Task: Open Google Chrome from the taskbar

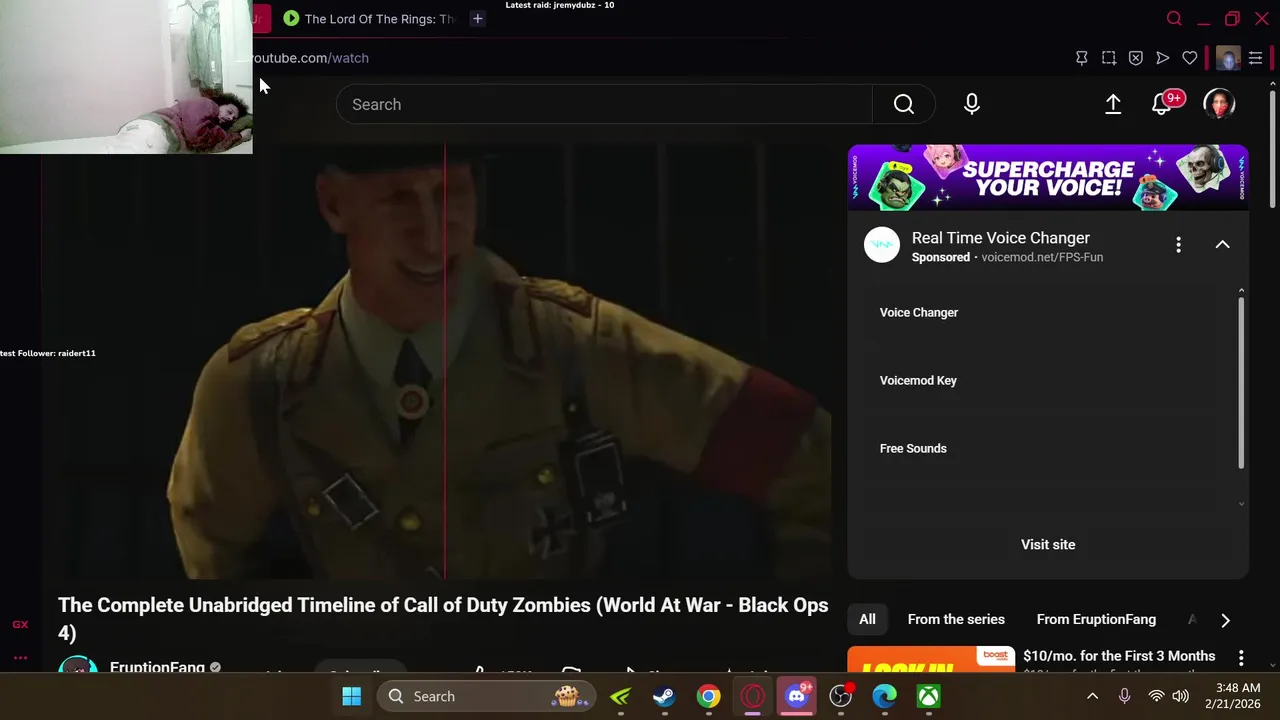Action: [708, 696]
